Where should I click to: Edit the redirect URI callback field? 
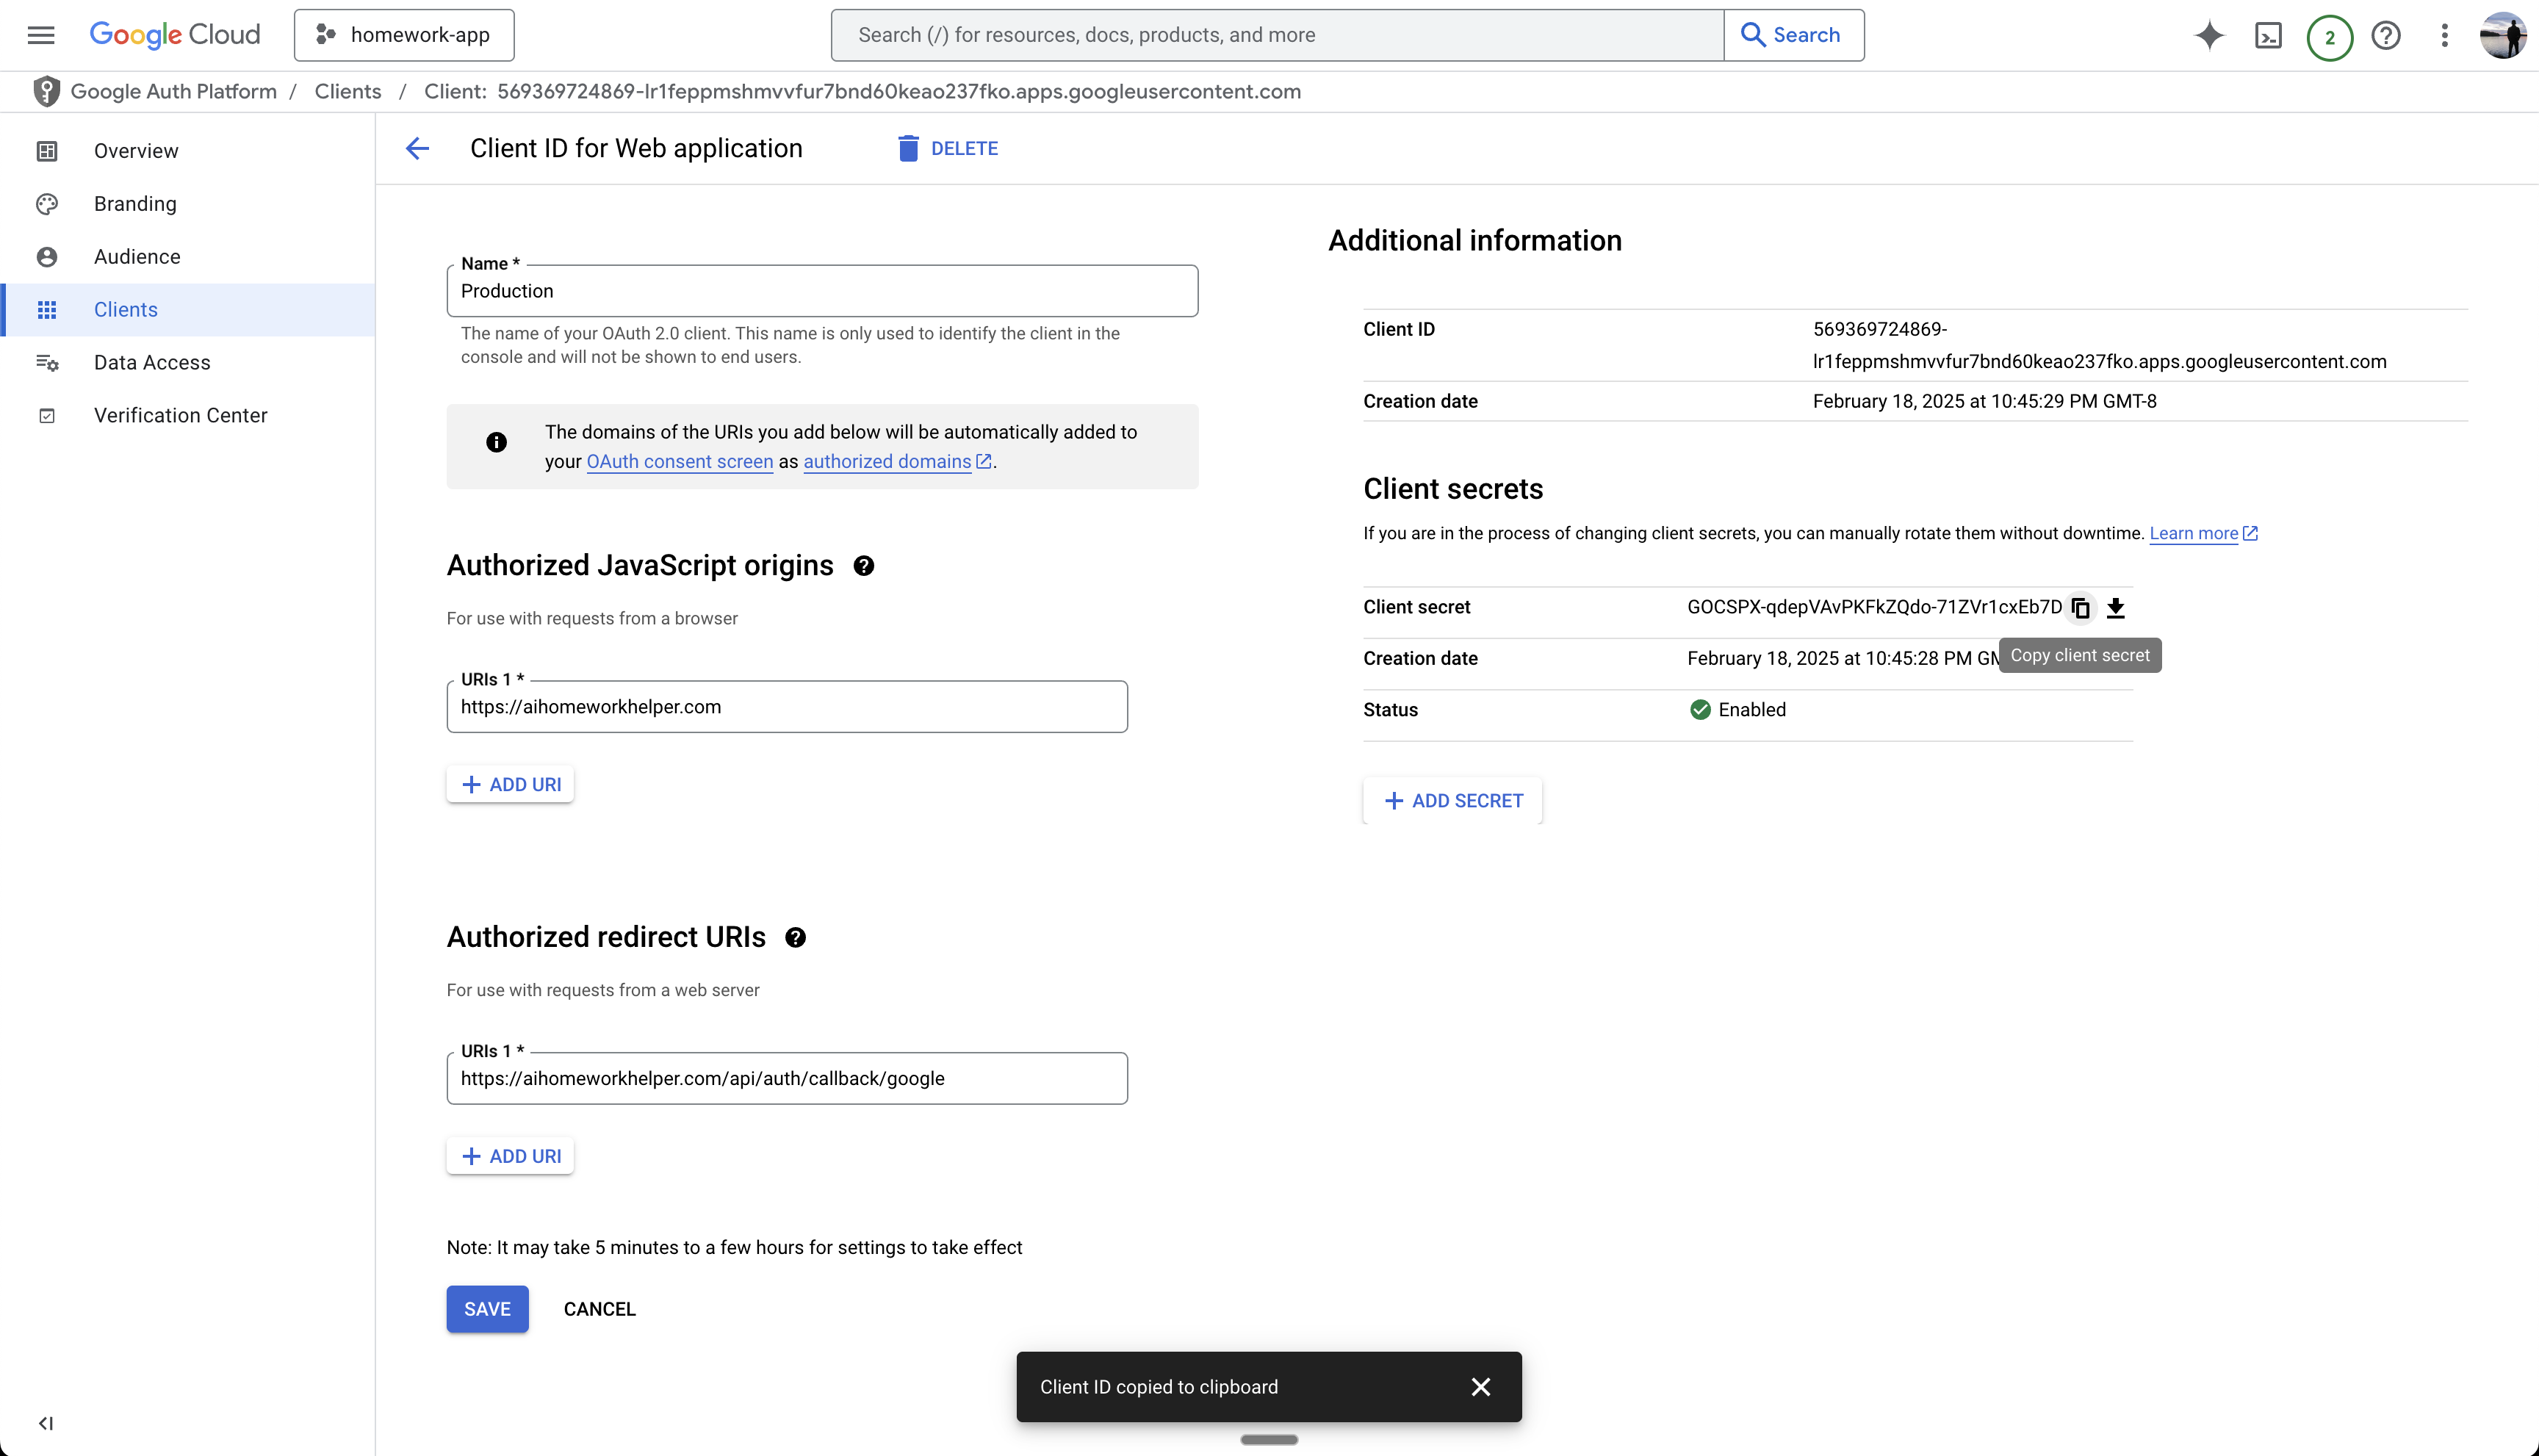787,1078
